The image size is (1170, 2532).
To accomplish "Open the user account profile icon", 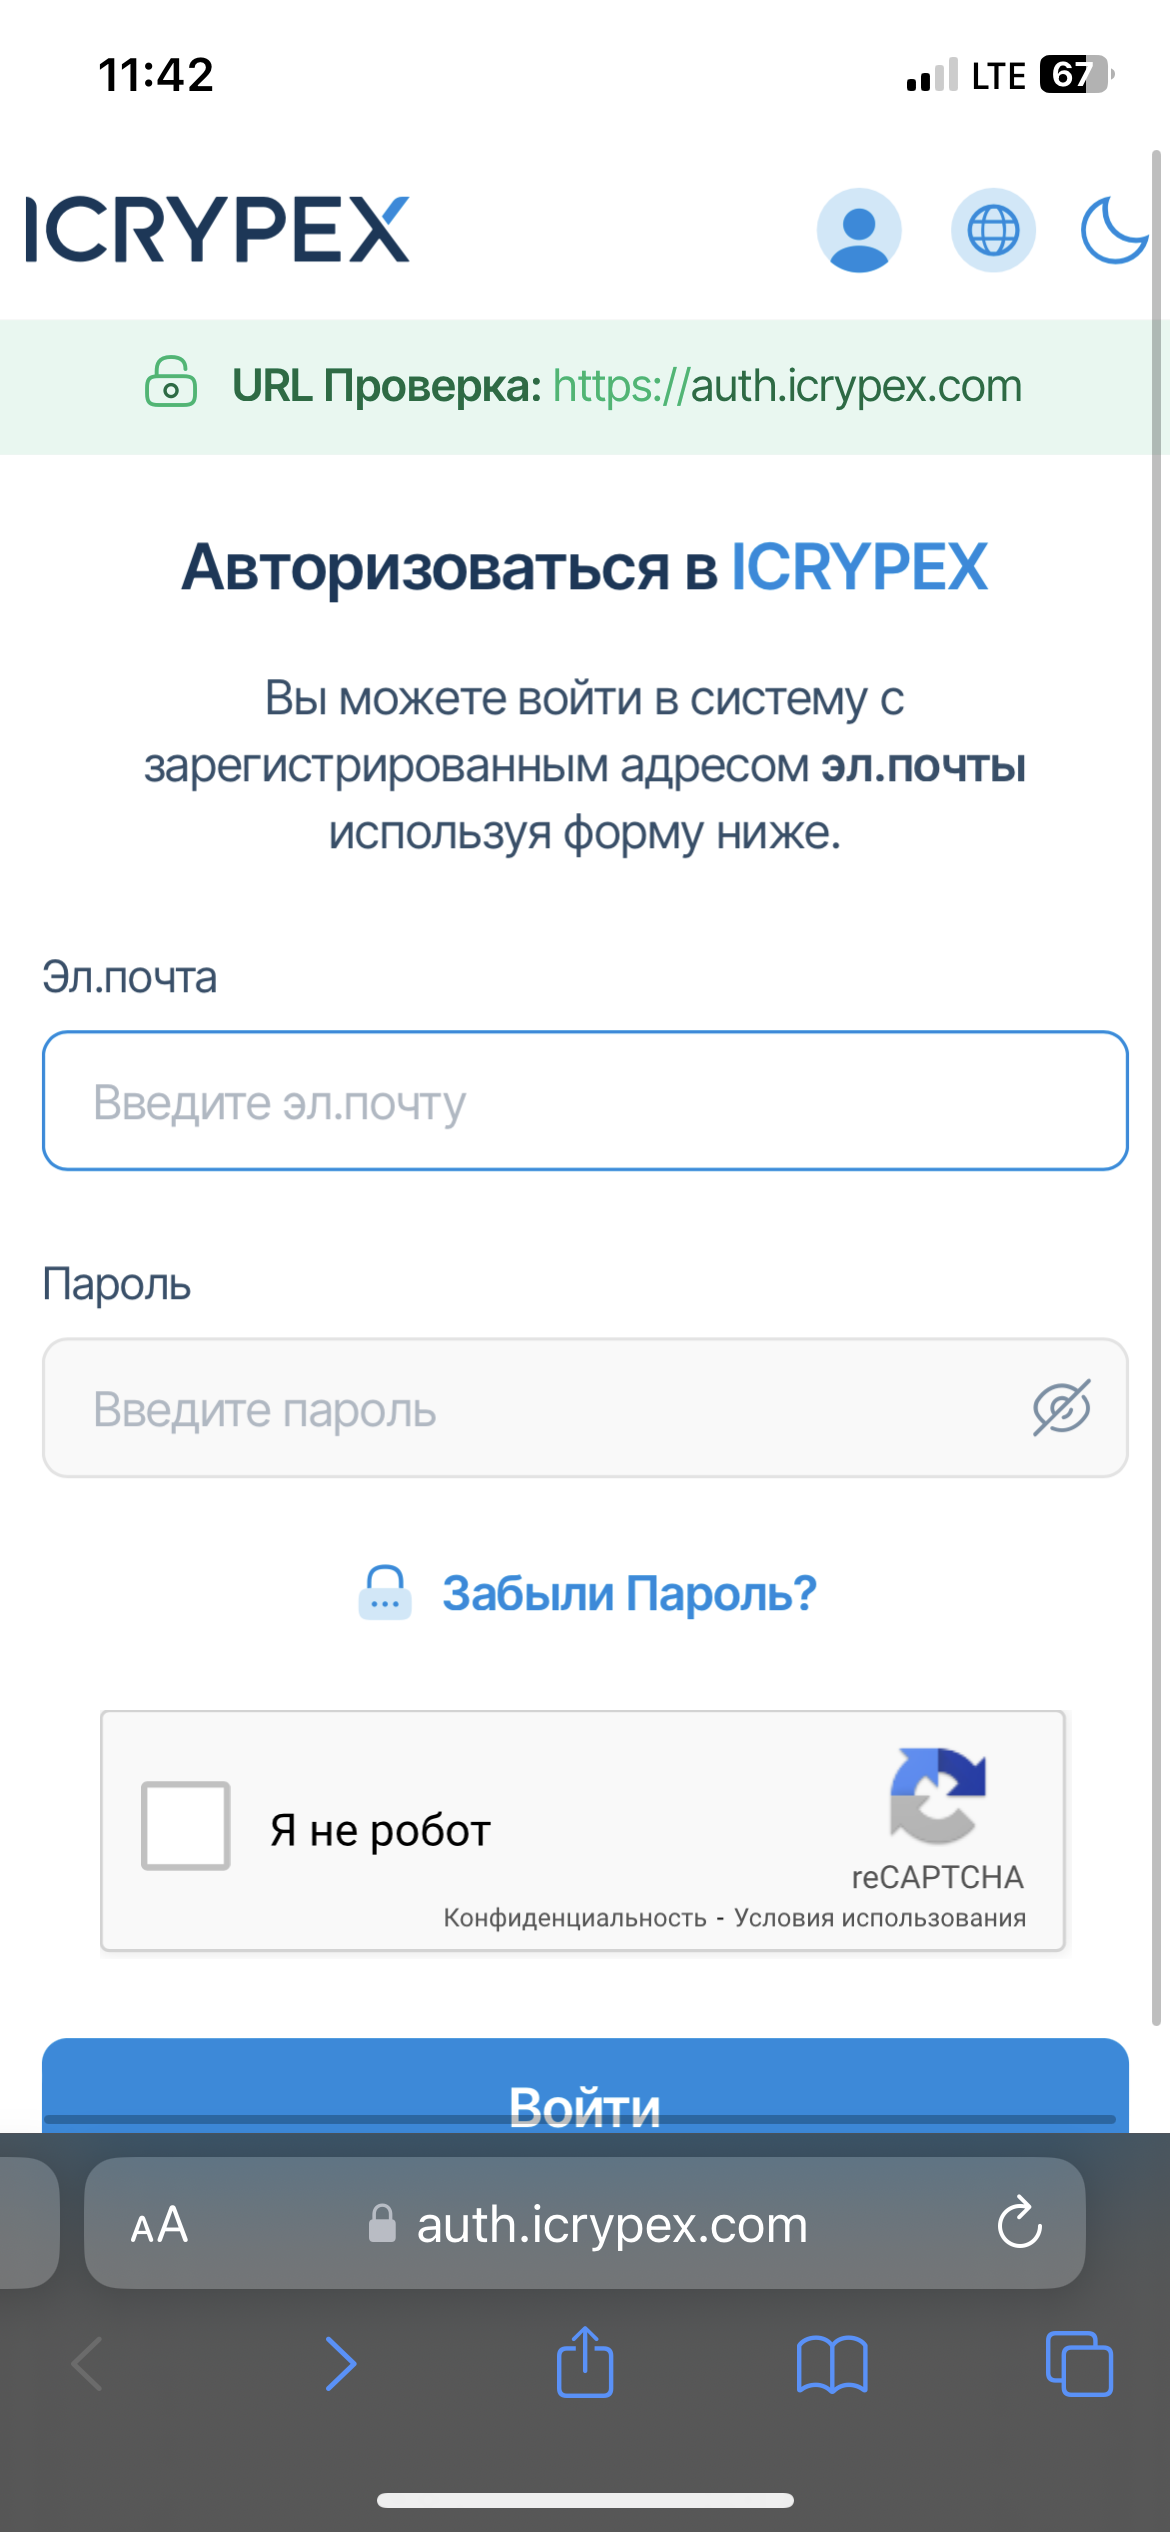I will click(859, 230).
